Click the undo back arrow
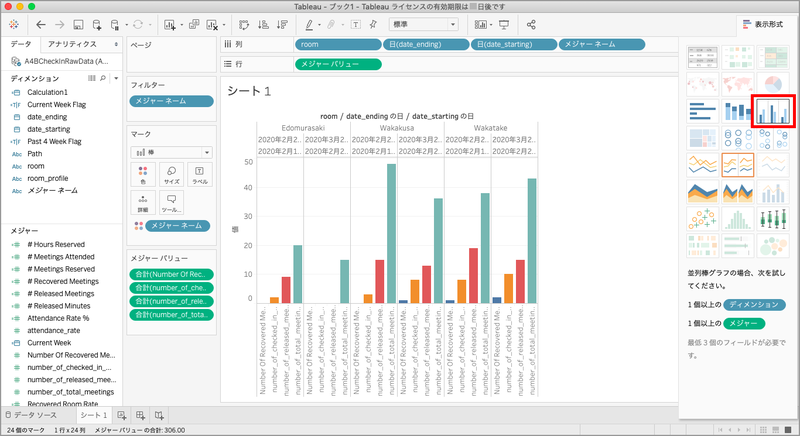This screenshot has width=800, height=436. (x=41, y=24)
